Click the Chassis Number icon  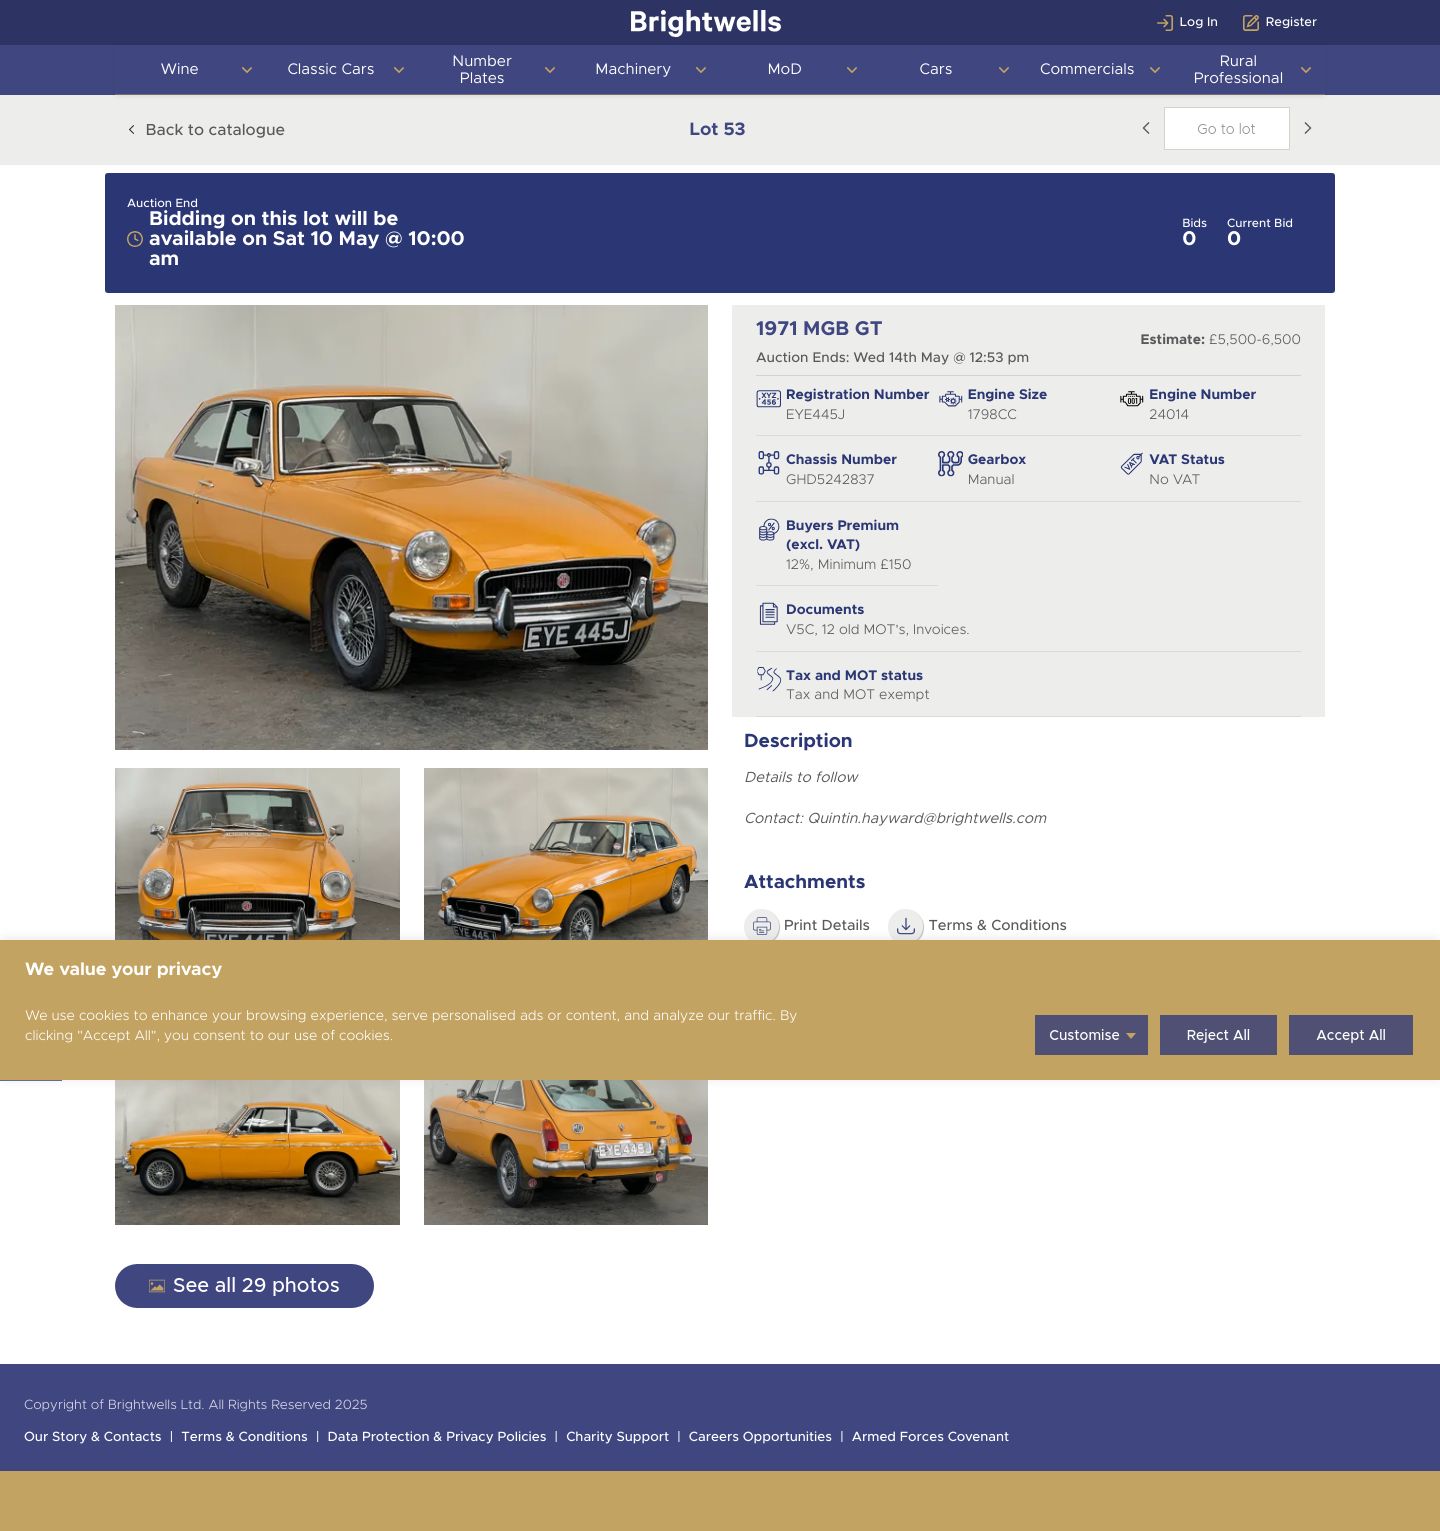click(768, 463)
